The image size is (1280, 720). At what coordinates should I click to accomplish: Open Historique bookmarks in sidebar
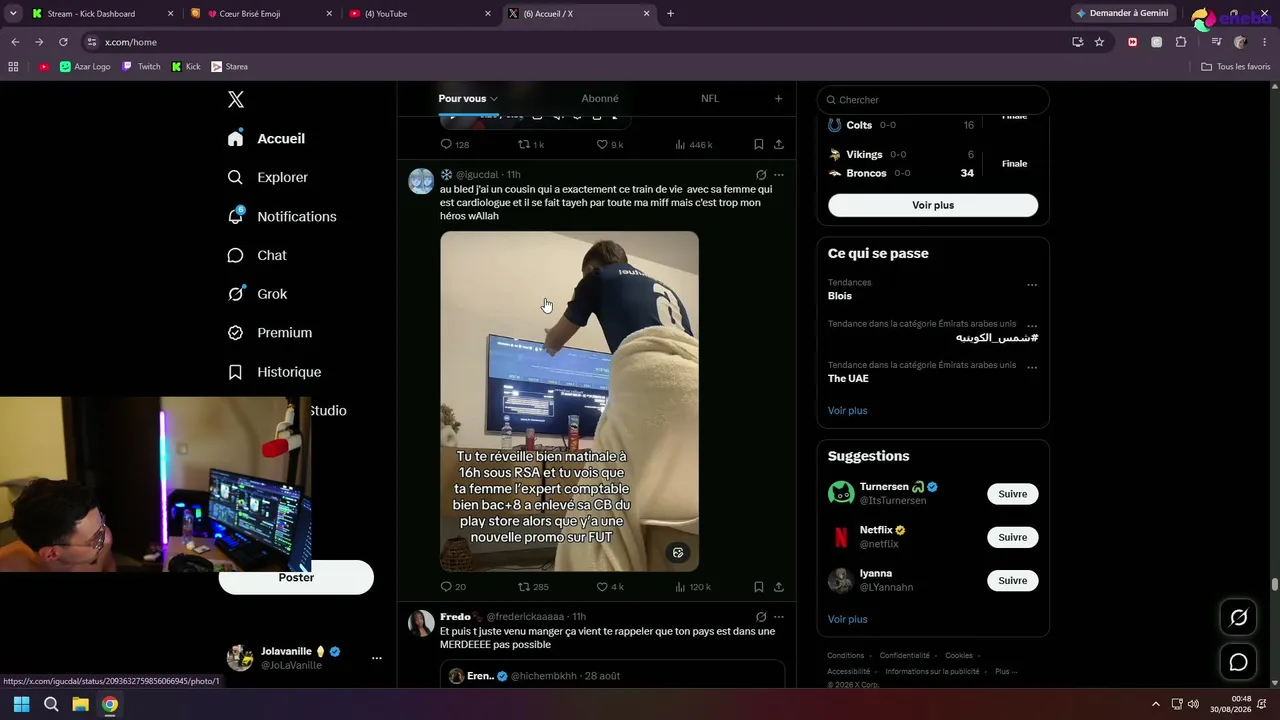point(274,372)
